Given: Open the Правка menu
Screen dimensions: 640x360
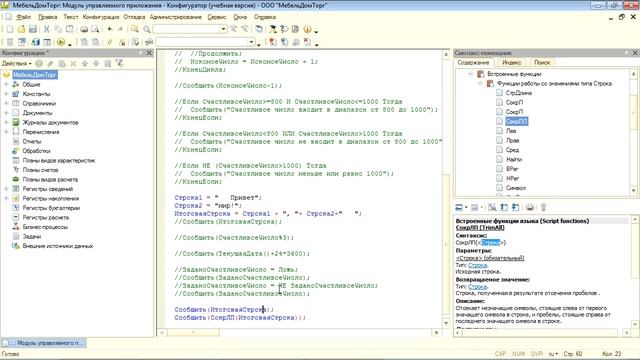Looking at the screenshot, I should tap(47, 17).
